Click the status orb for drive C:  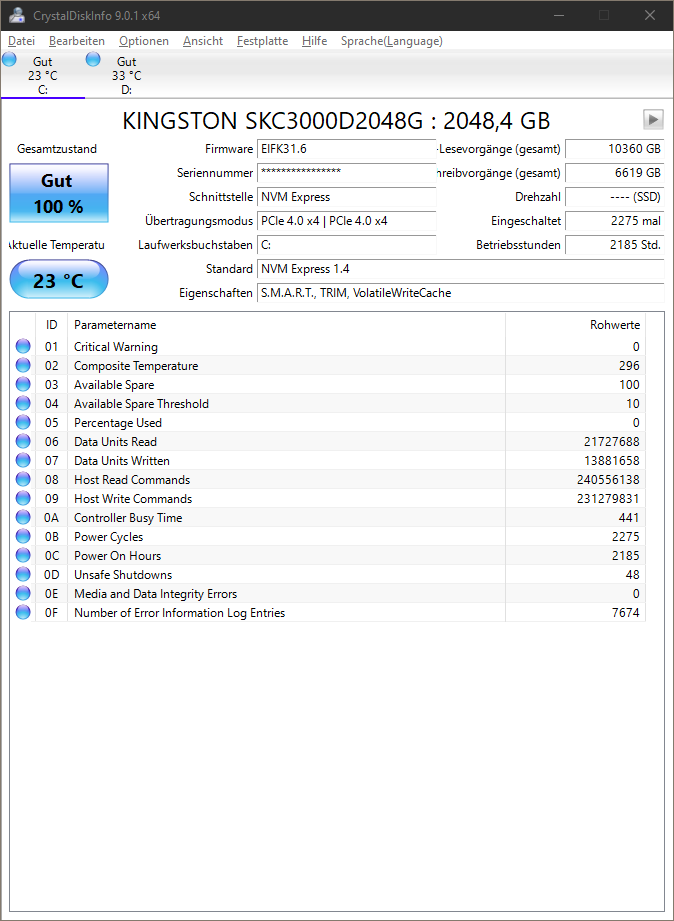[9, 59]
